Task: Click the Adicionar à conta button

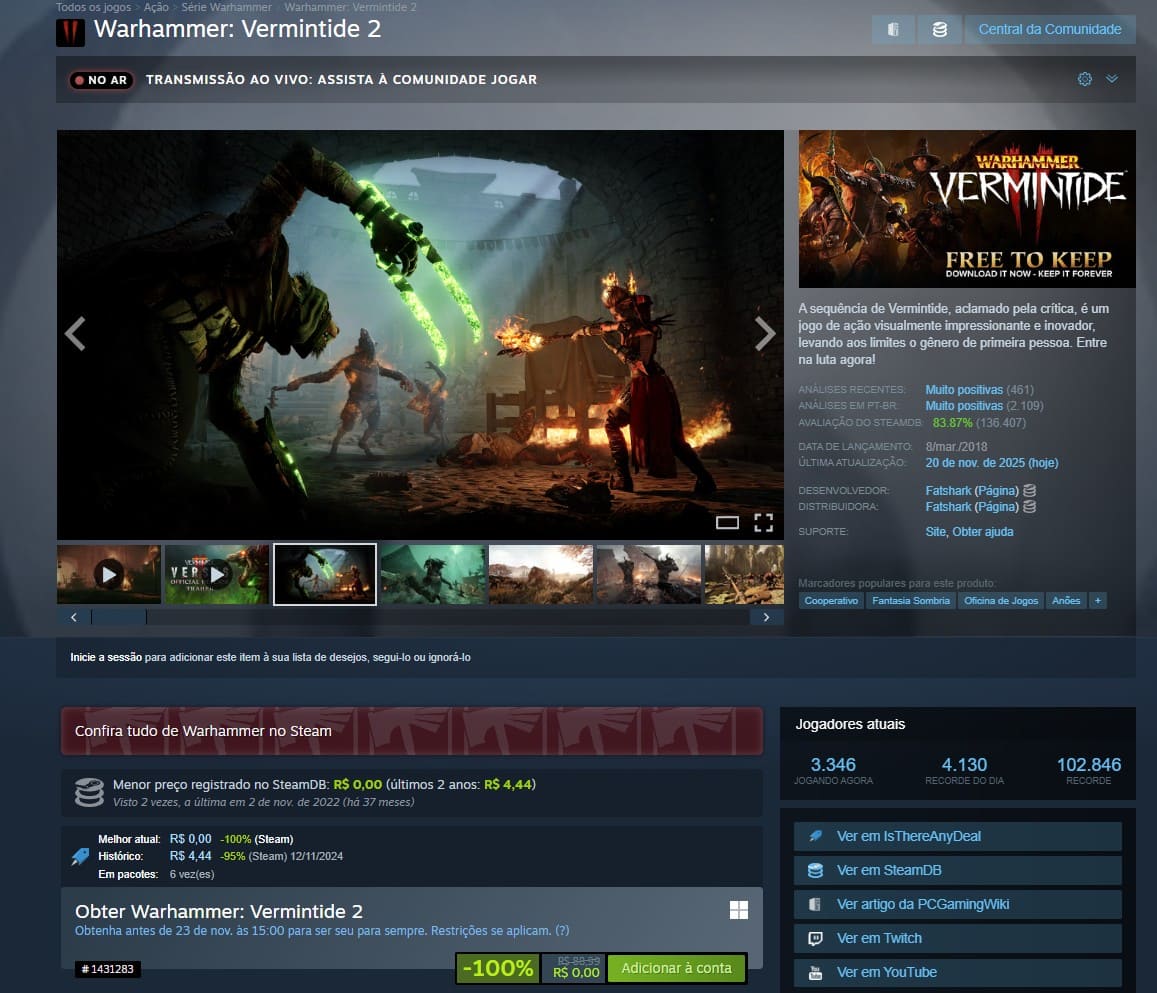Action: (x=676, y=968)
